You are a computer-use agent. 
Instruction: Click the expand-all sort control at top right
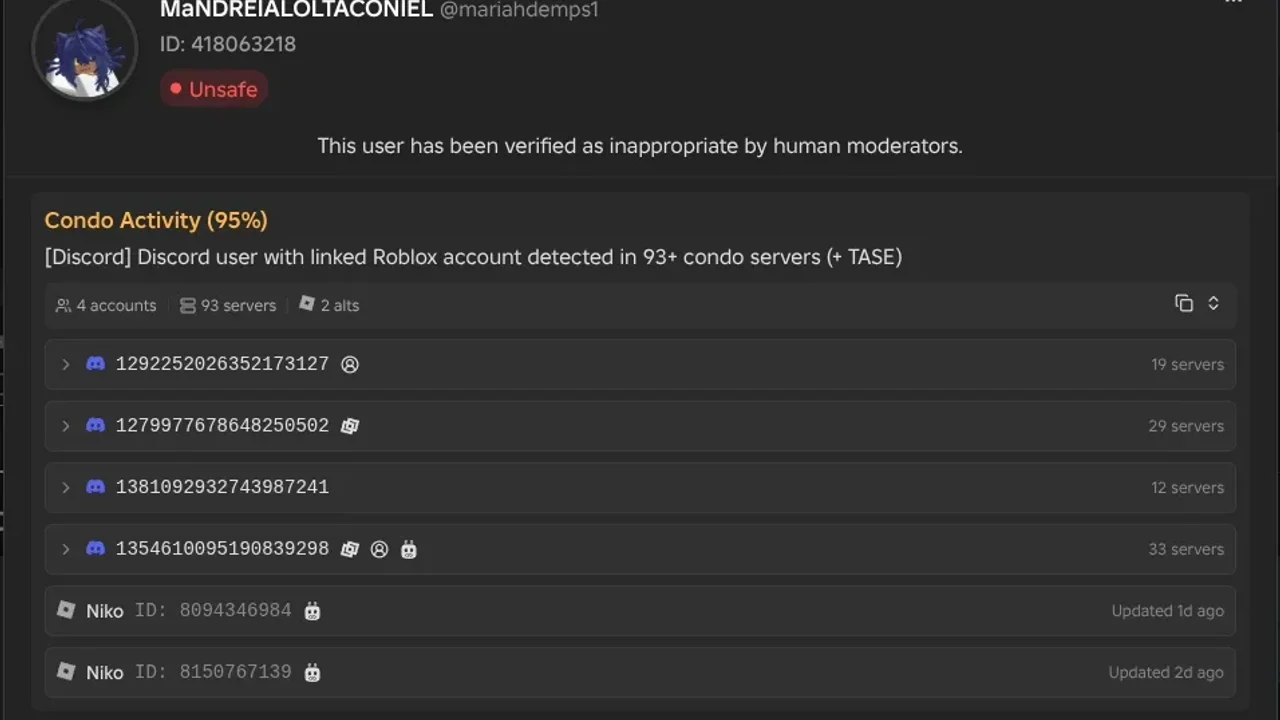click(x=1212, y=303)
